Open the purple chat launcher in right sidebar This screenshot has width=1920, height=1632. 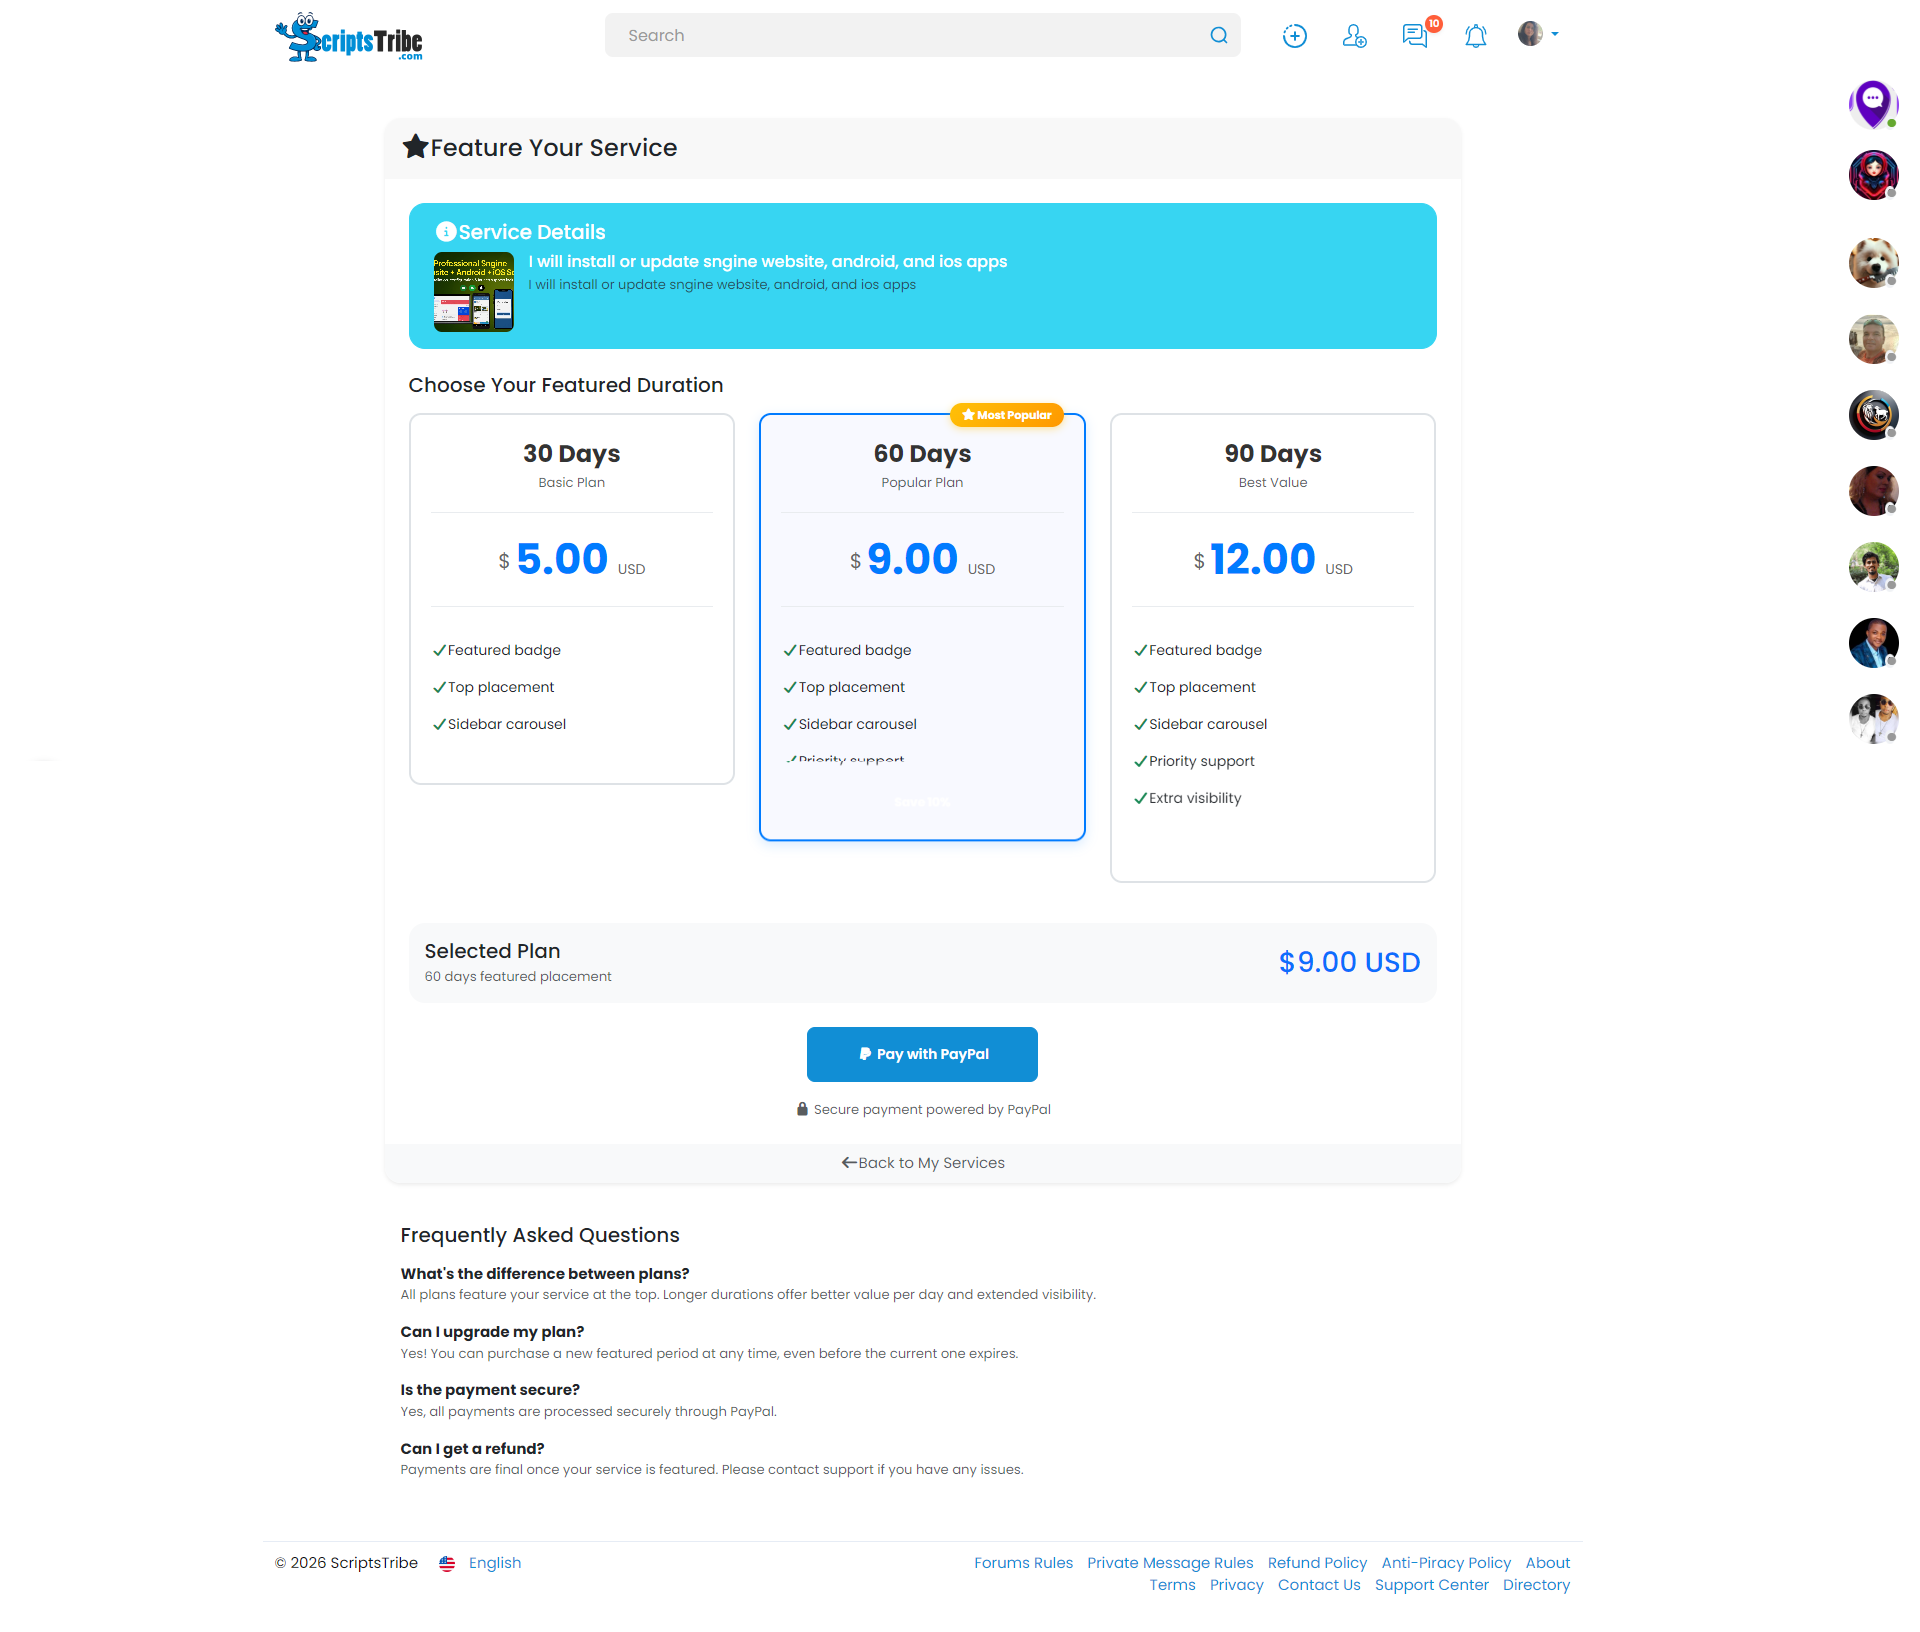click(x=1874, y=103)
